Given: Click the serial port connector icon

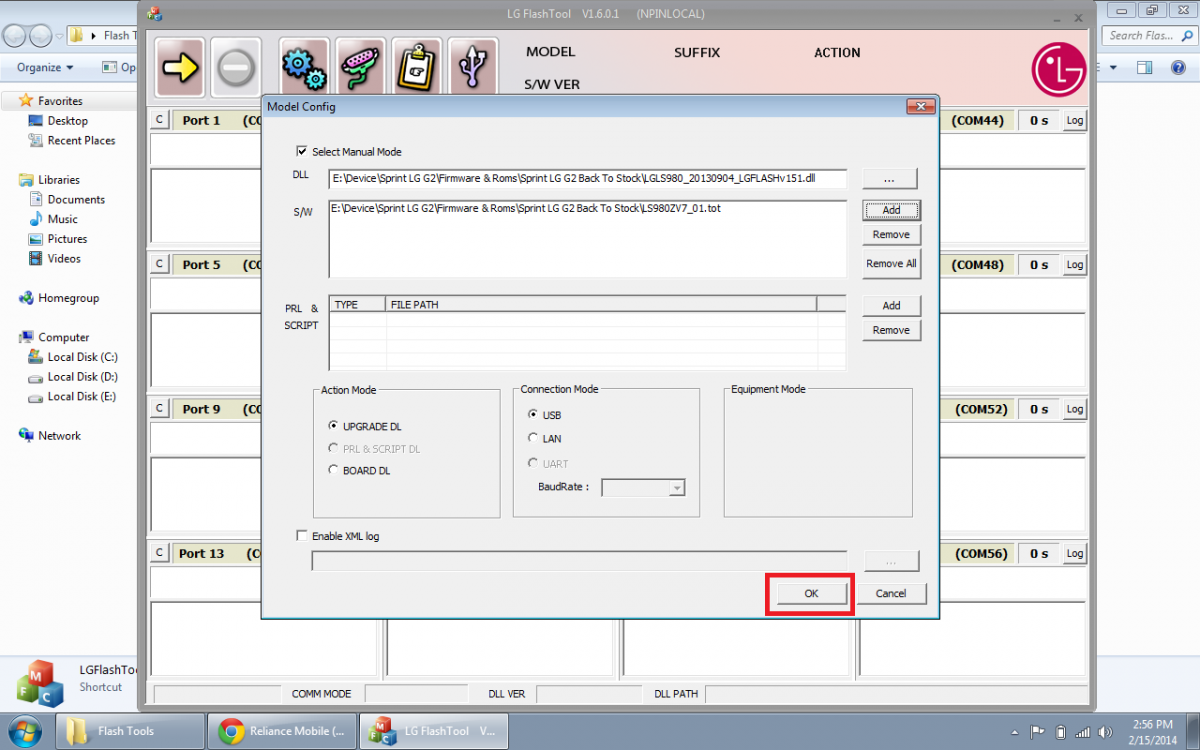Looking at the screenshot, I should click(x=360, y=68).
